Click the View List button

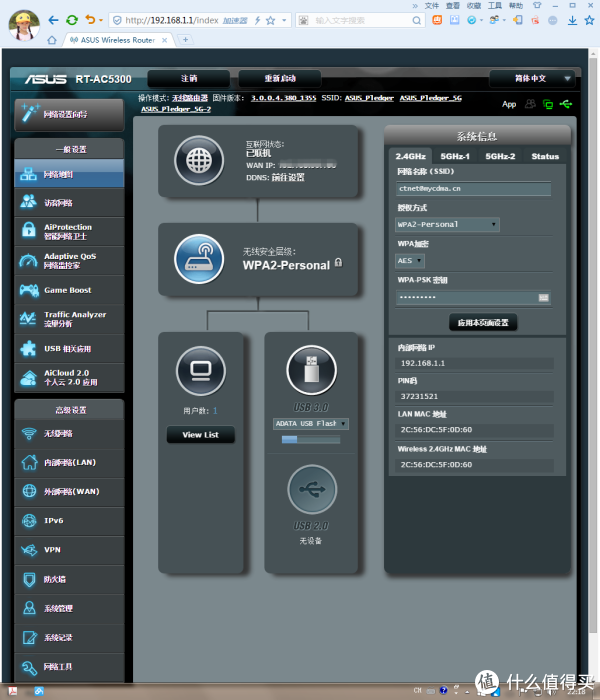200,435
